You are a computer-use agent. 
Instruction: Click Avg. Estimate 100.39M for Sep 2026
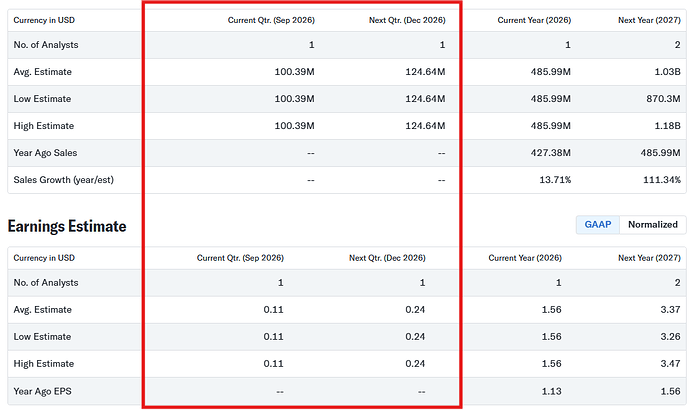pyautogui.click(x=294, y=72)
